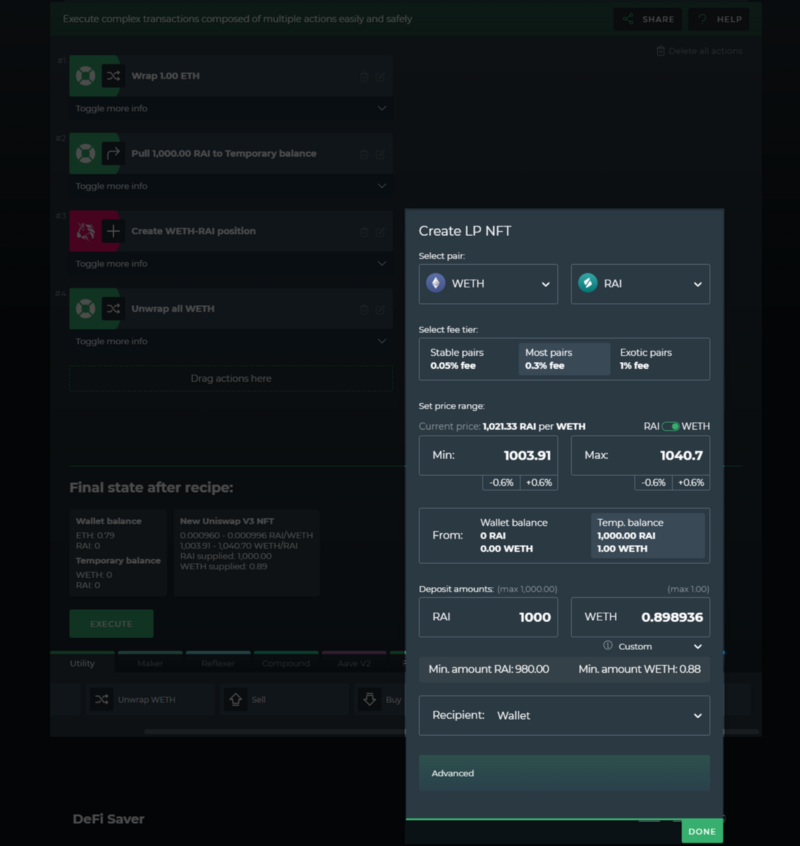
Task: Expand more info for Unwrap all WETH
Action: pyautogui.click(x=231, y=342)
